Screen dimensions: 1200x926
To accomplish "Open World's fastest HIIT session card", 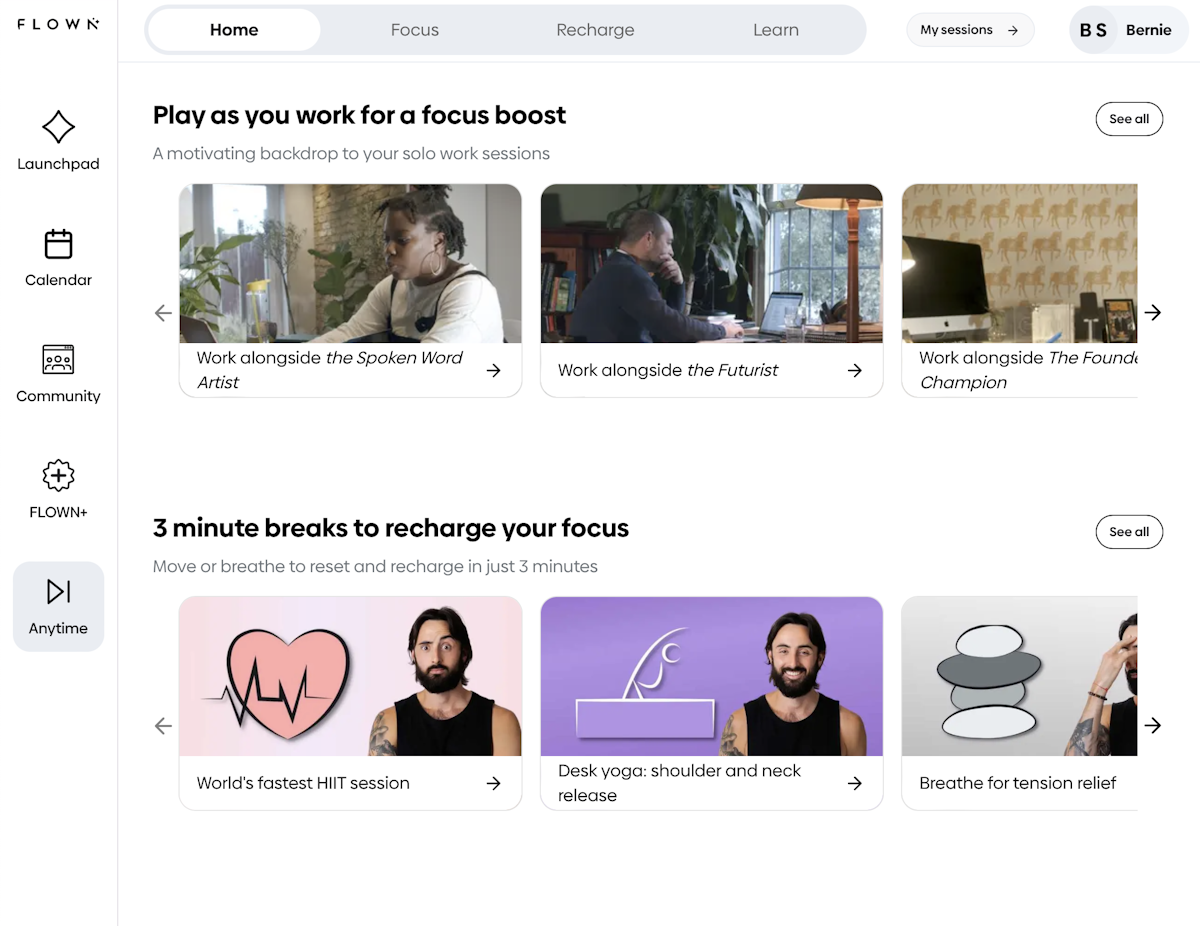I will [x=350, y=703].
